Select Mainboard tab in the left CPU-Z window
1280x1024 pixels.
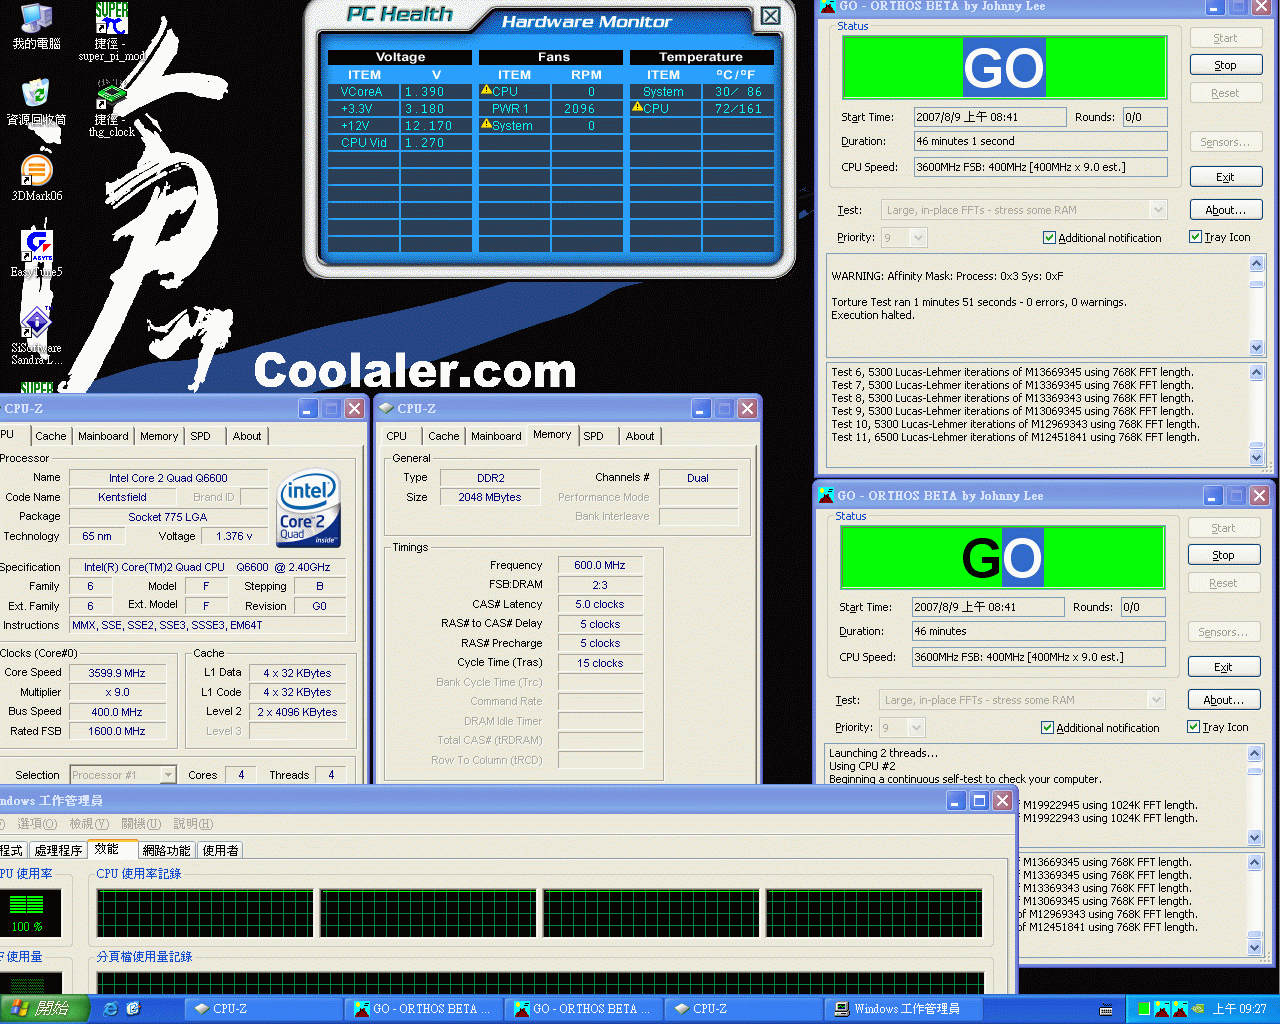[x=103, y=436]
